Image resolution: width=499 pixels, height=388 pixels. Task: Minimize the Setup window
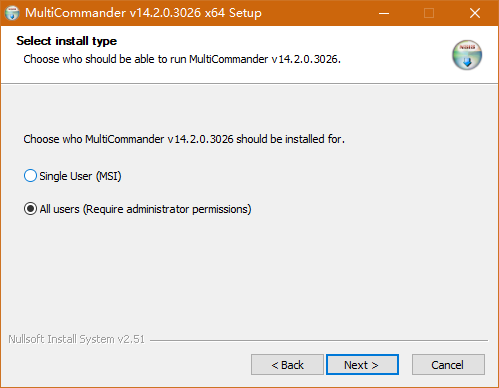[x=384, y=13]
